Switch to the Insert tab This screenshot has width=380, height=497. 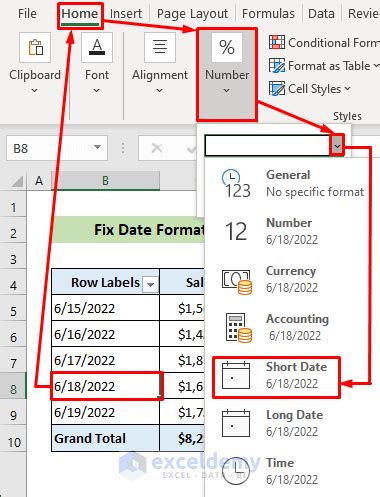click(126, 14)
